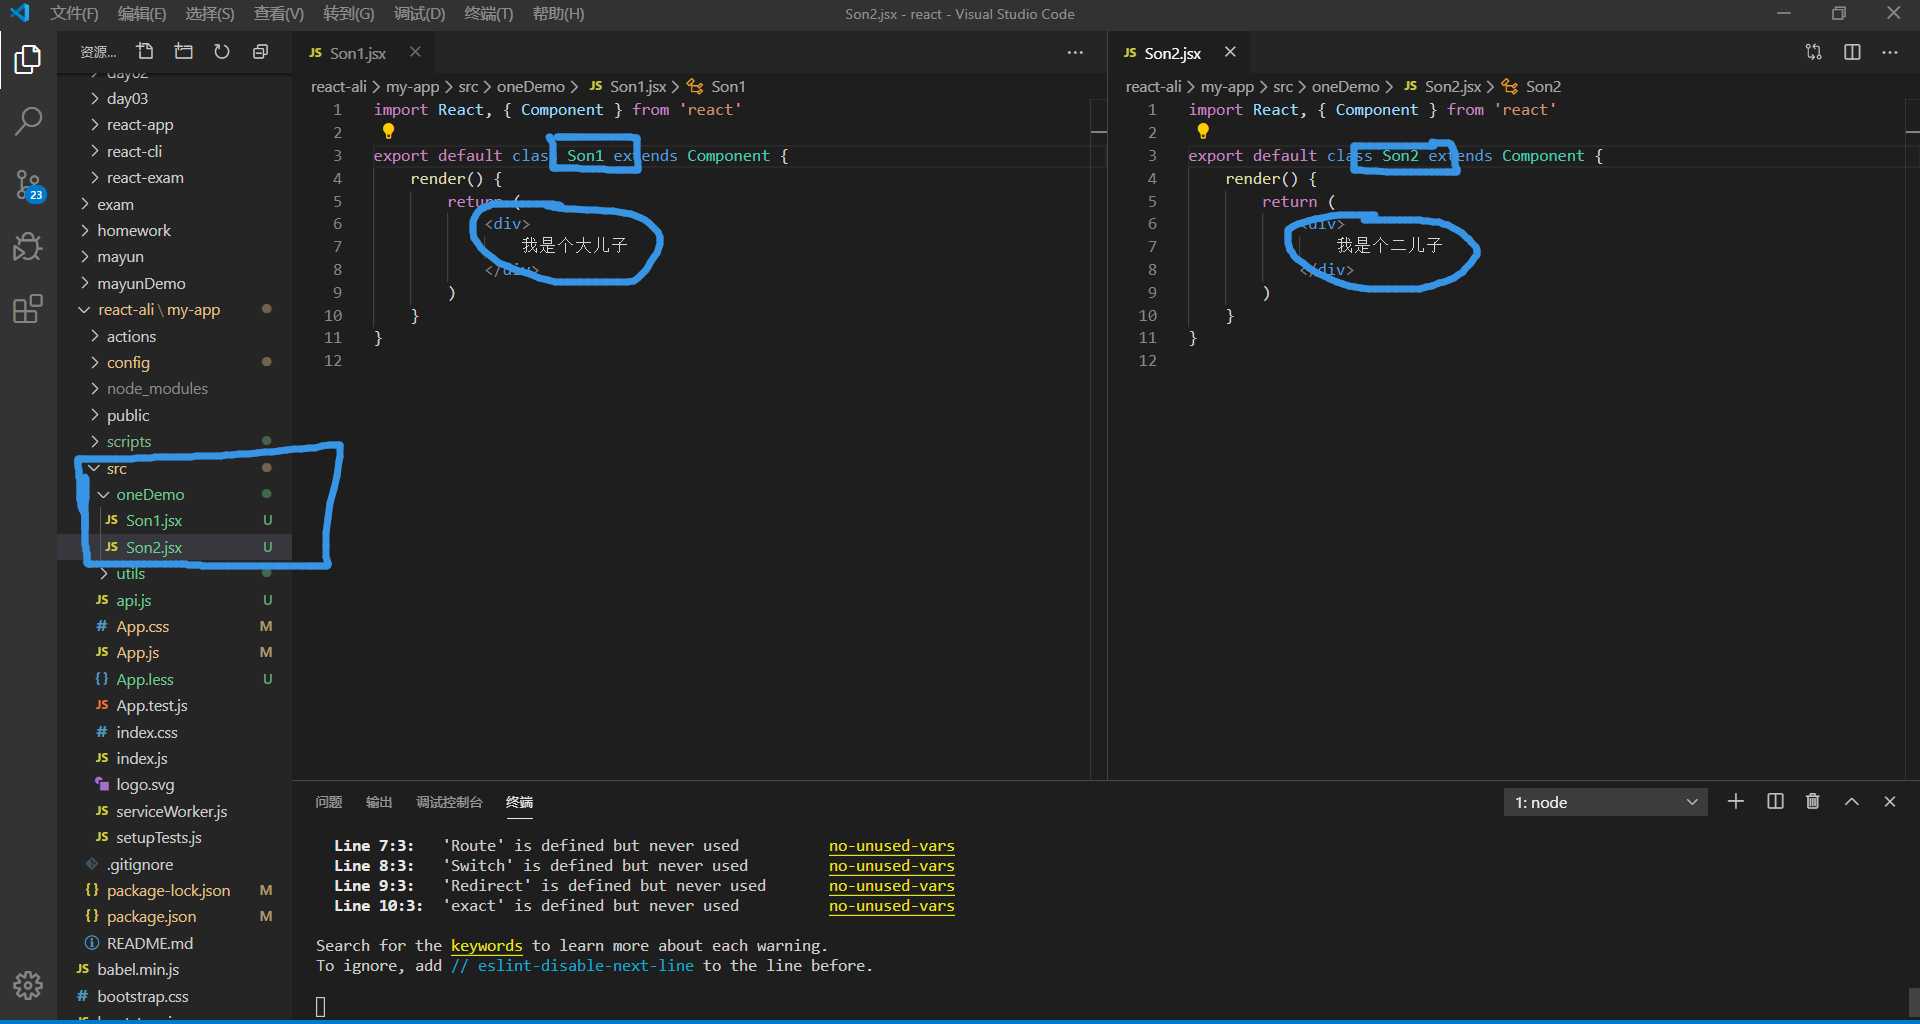Create a new terminal with plus icon

(1736, 801)
